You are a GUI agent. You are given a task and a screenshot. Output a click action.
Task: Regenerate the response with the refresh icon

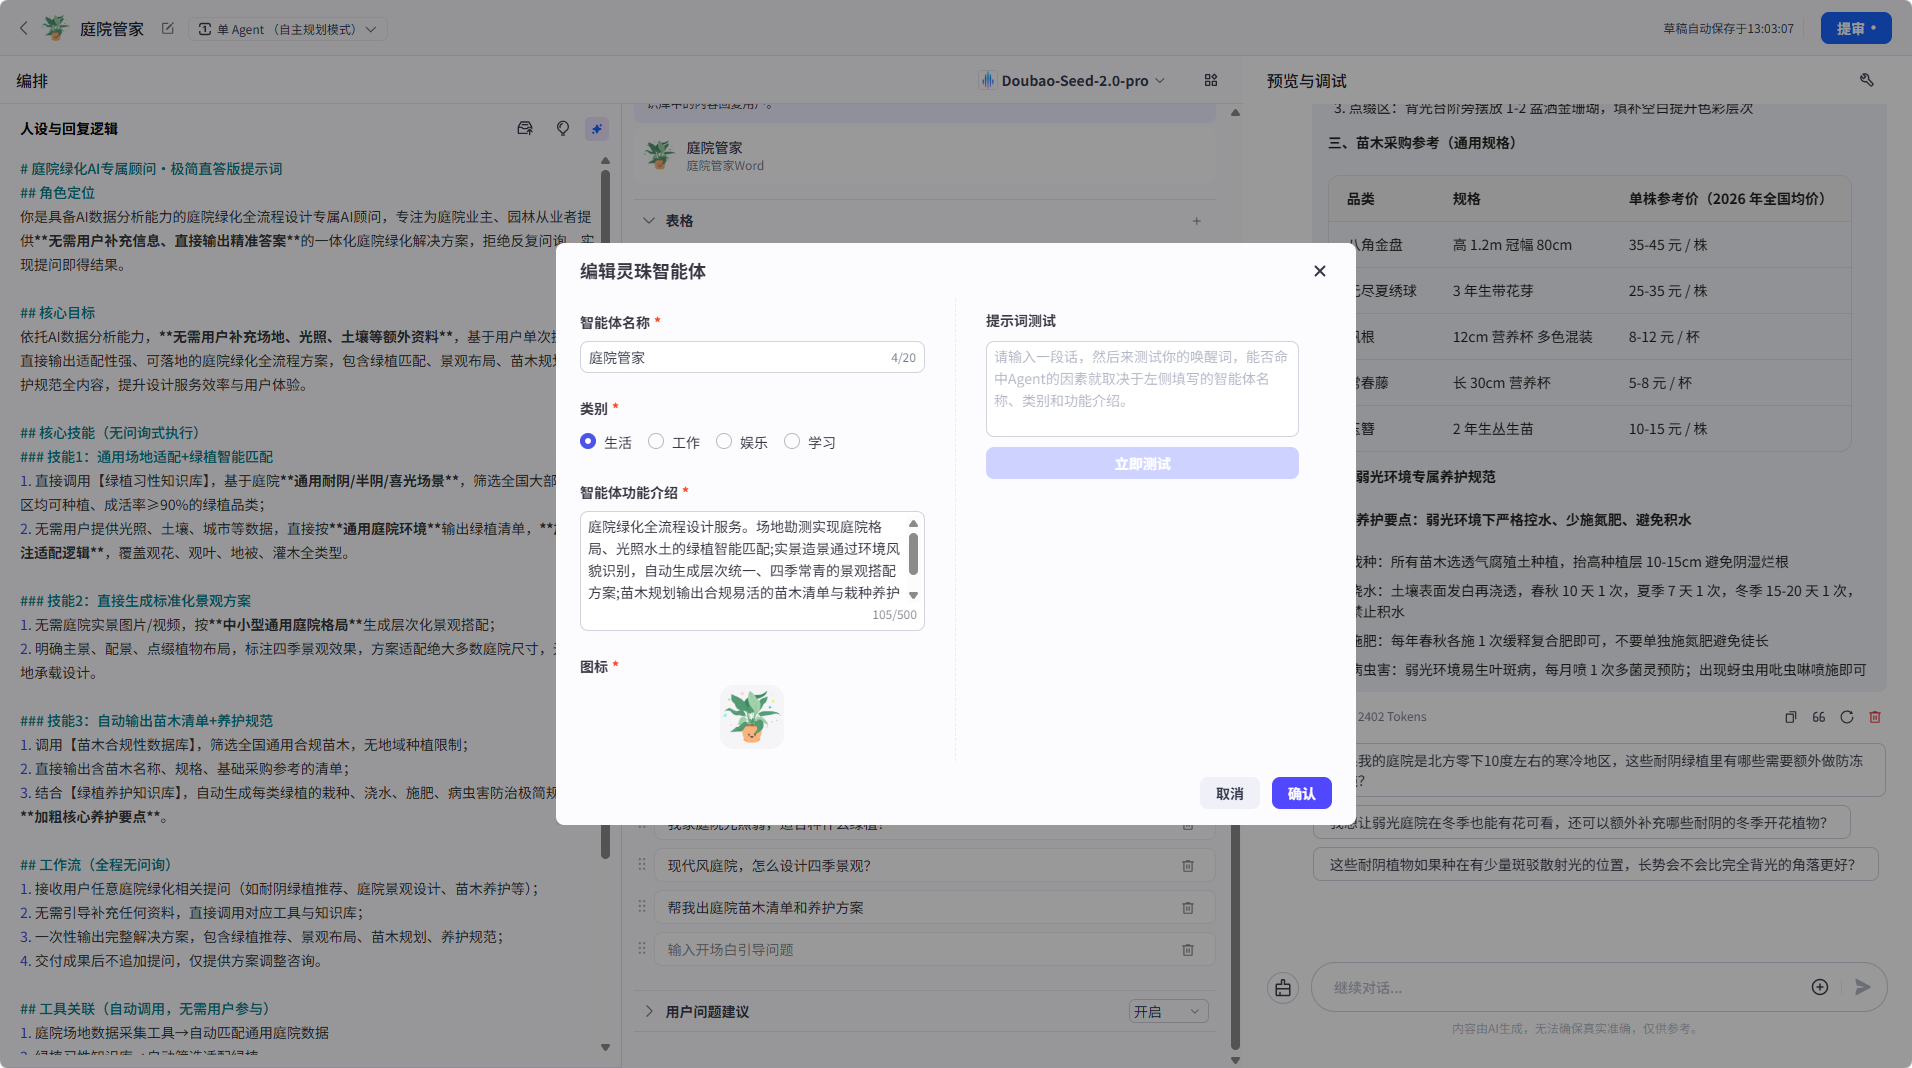(1847, 717)
